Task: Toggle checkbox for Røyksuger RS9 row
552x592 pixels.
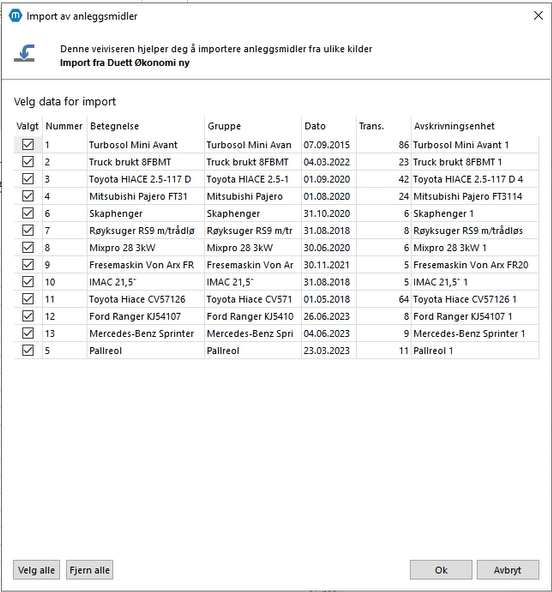Action: [x=28, y=230]
